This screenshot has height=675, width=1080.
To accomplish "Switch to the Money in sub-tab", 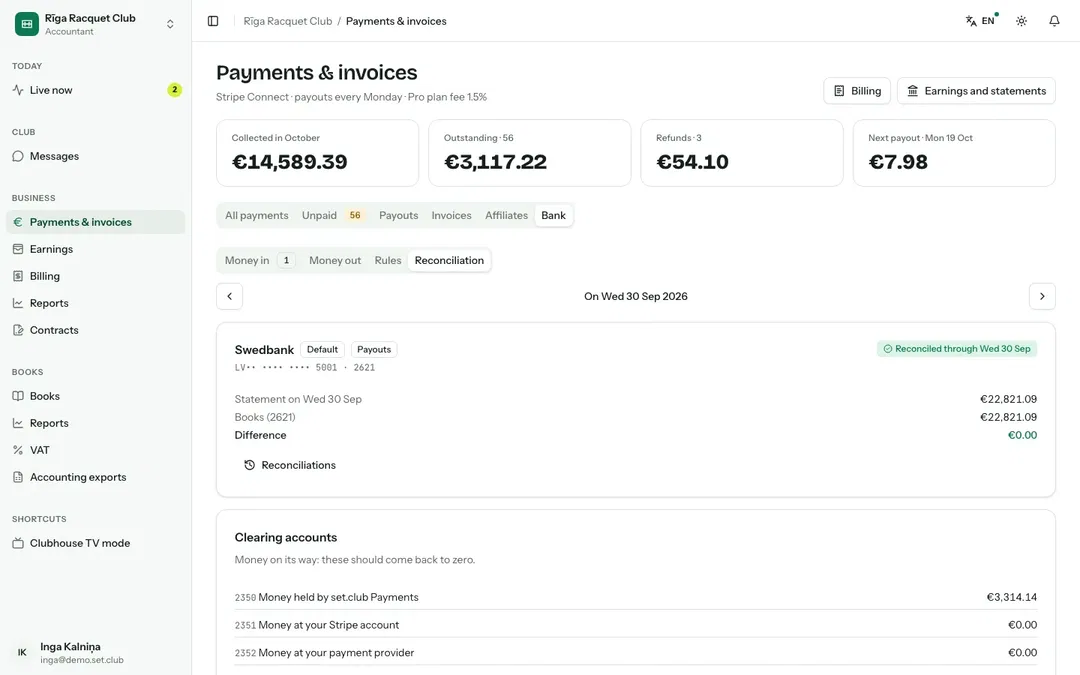I will tap(260, 260).
